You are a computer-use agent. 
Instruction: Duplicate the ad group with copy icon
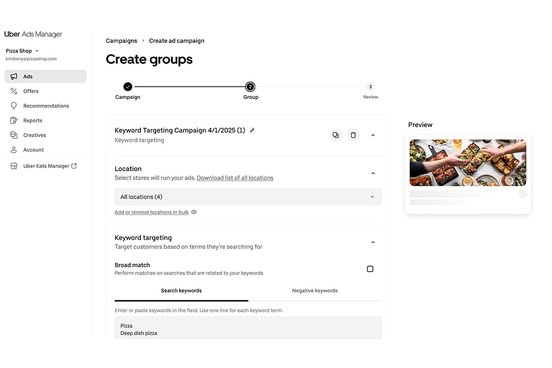(335, 135)
